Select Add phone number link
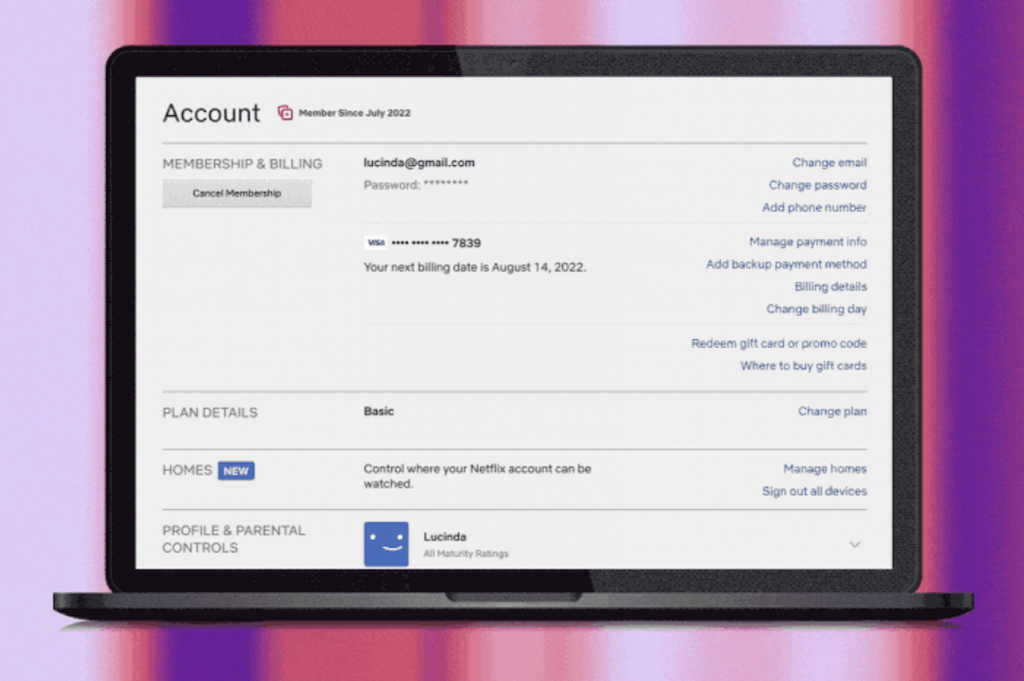1024x681 pixels. 814,208
